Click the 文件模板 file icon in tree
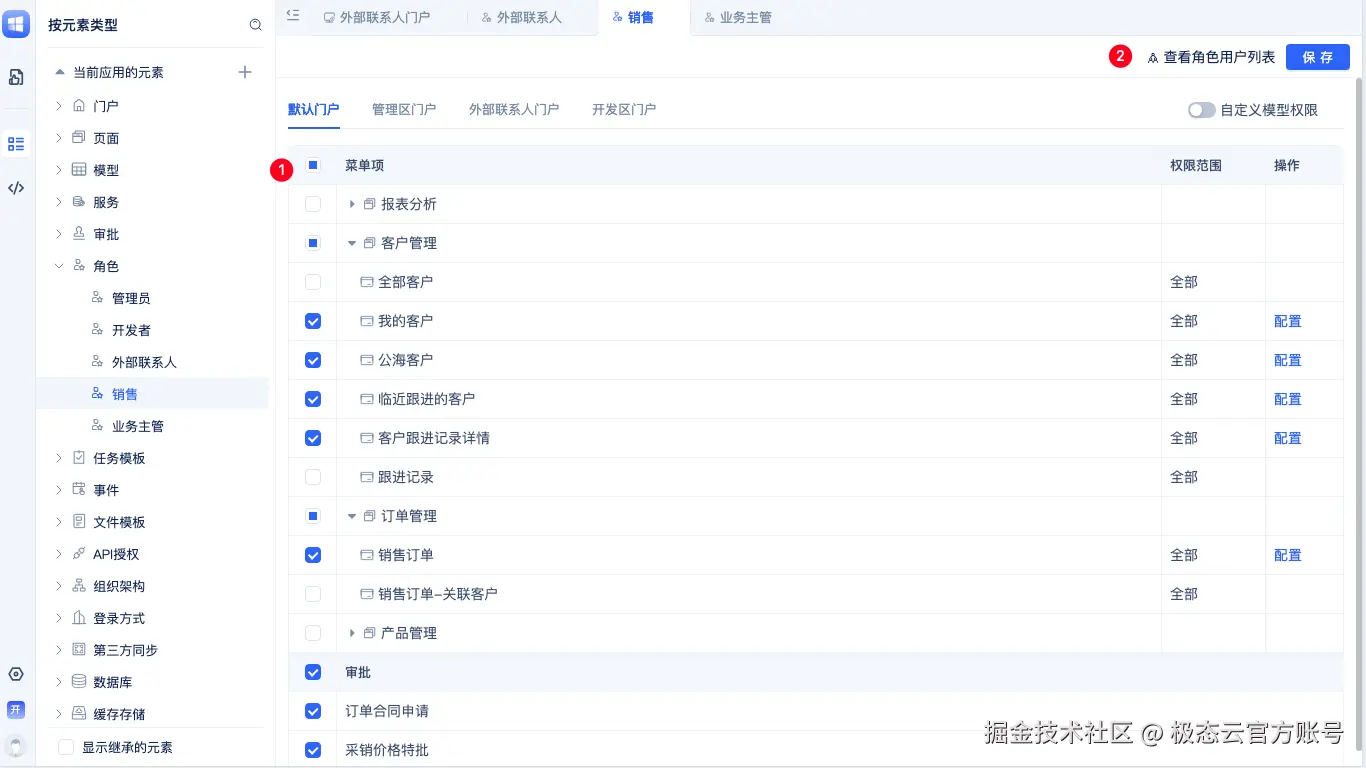 tap(79, 522)
